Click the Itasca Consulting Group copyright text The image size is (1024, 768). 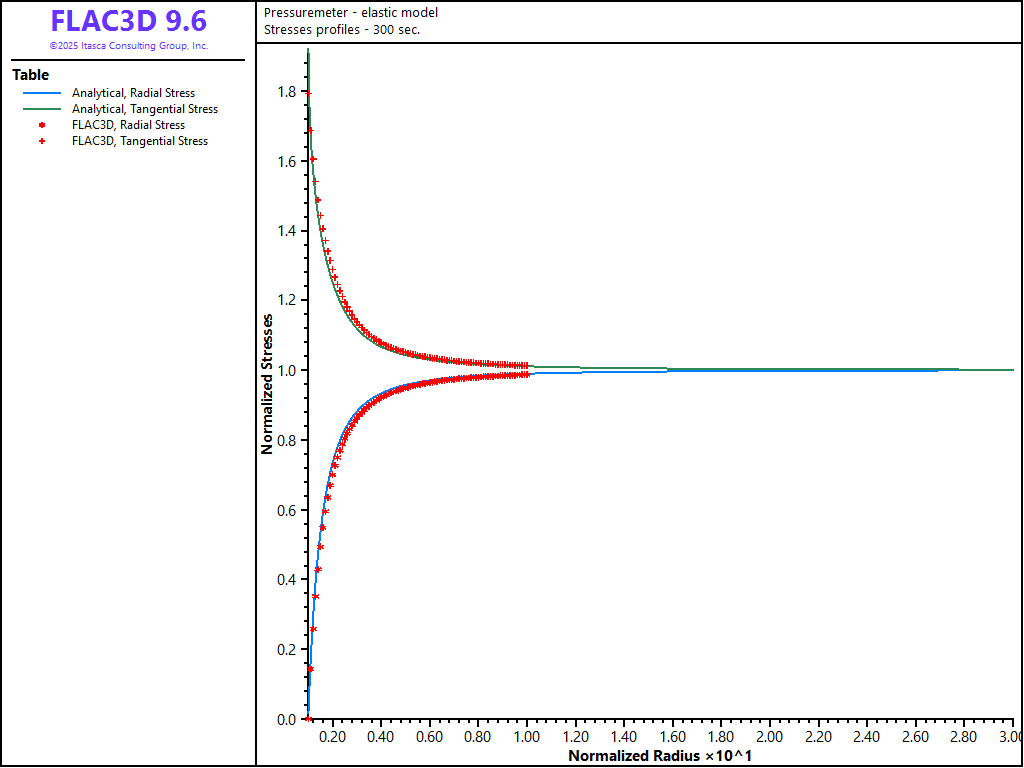[128, 46]
